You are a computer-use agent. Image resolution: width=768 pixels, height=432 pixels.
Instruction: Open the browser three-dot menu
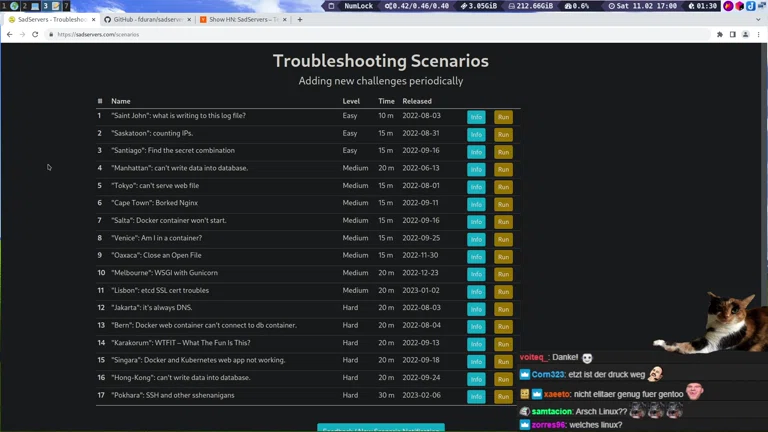click(758, 34)
